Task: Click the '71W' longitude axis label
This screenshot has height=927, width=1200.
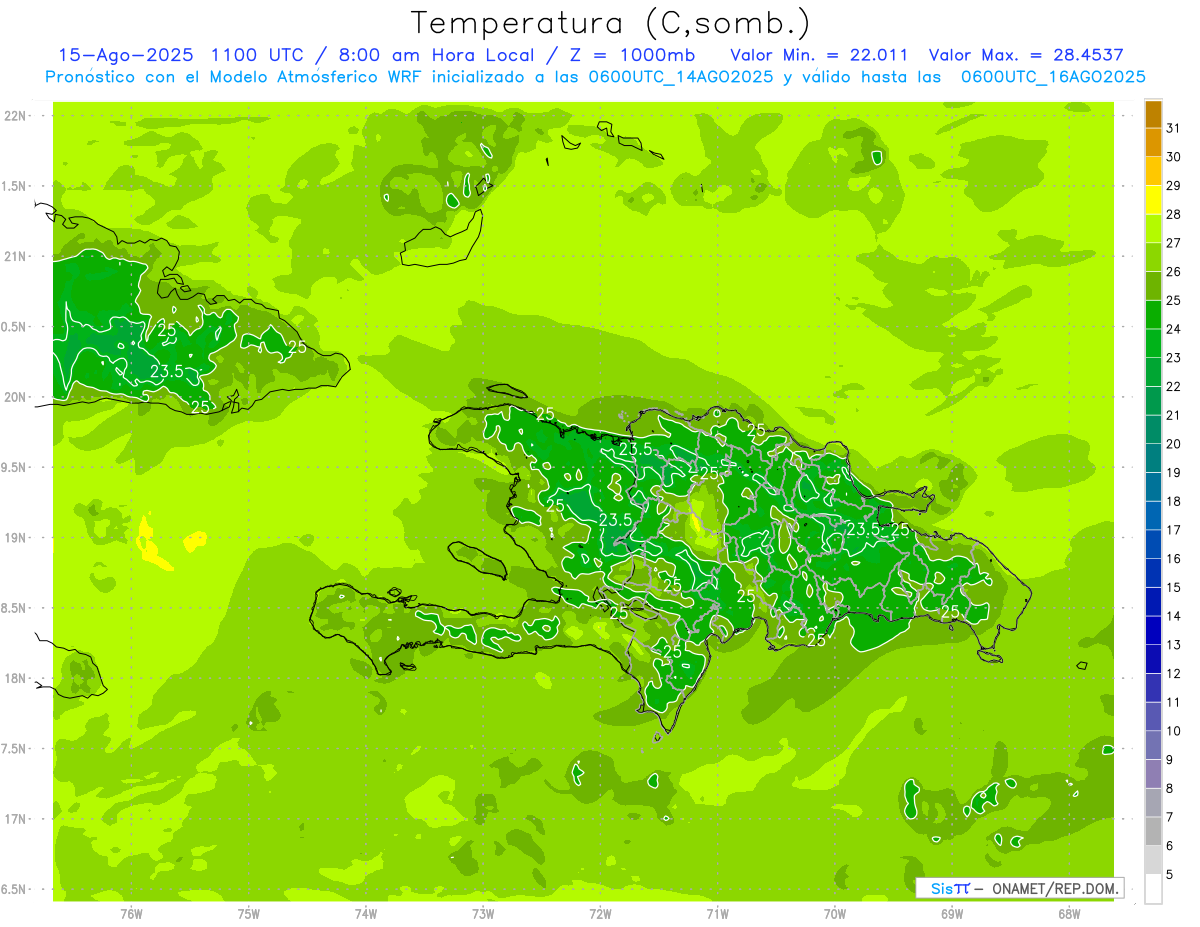Action: (x=717, y=913)
